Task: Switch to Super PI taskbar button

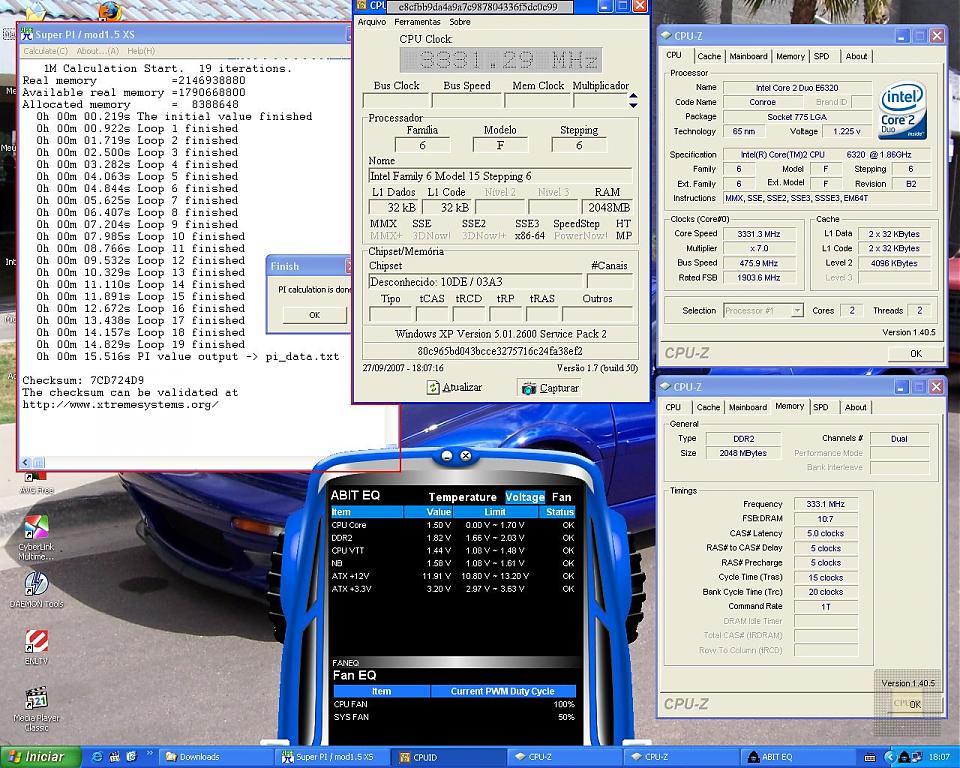Action: point(331,757)
